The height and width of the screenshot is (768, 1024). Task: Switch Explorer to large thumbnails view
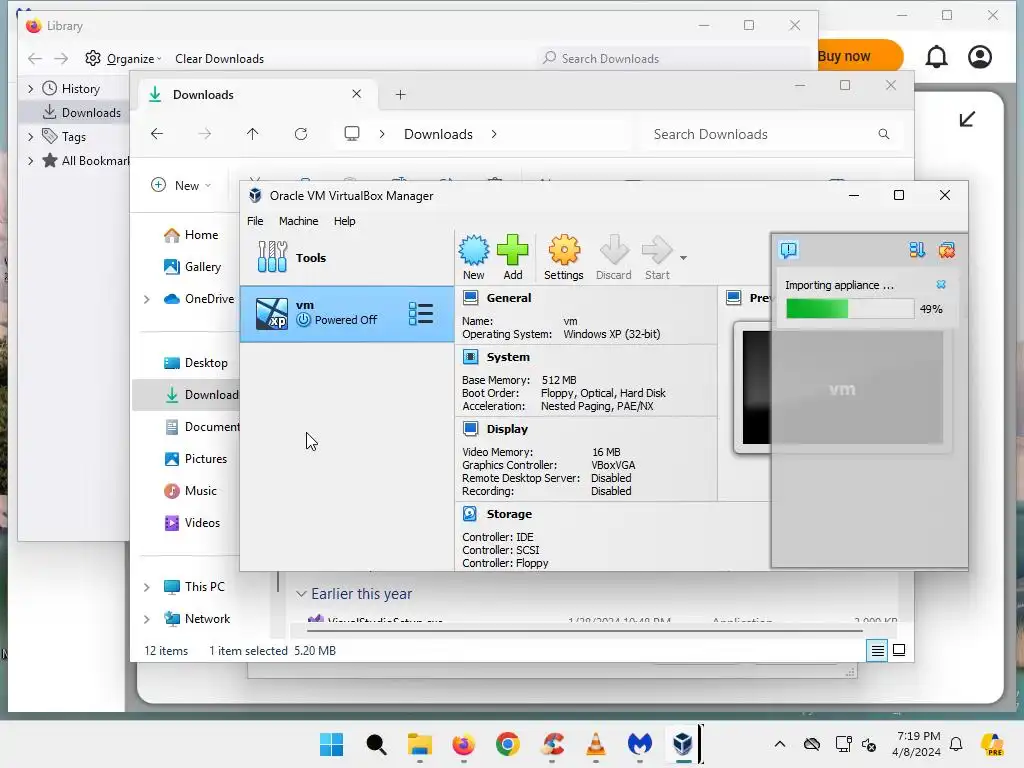pyautogui.click(x=899, y=650)
